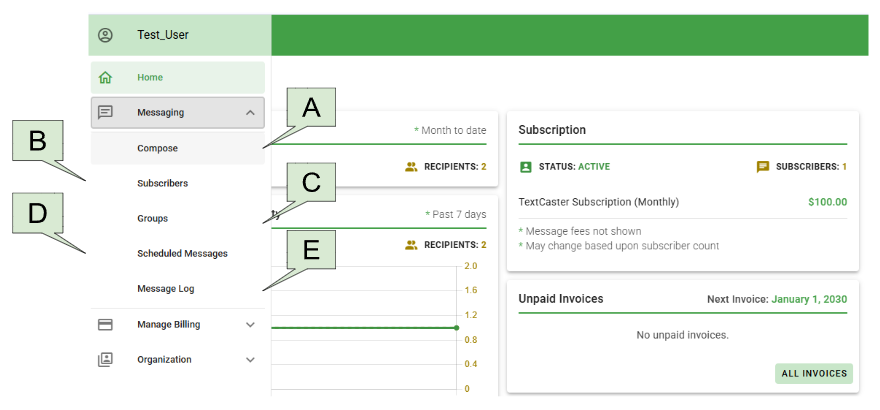
Task: Click the recipients people icon under Month to date
Action: pos(411,167)
